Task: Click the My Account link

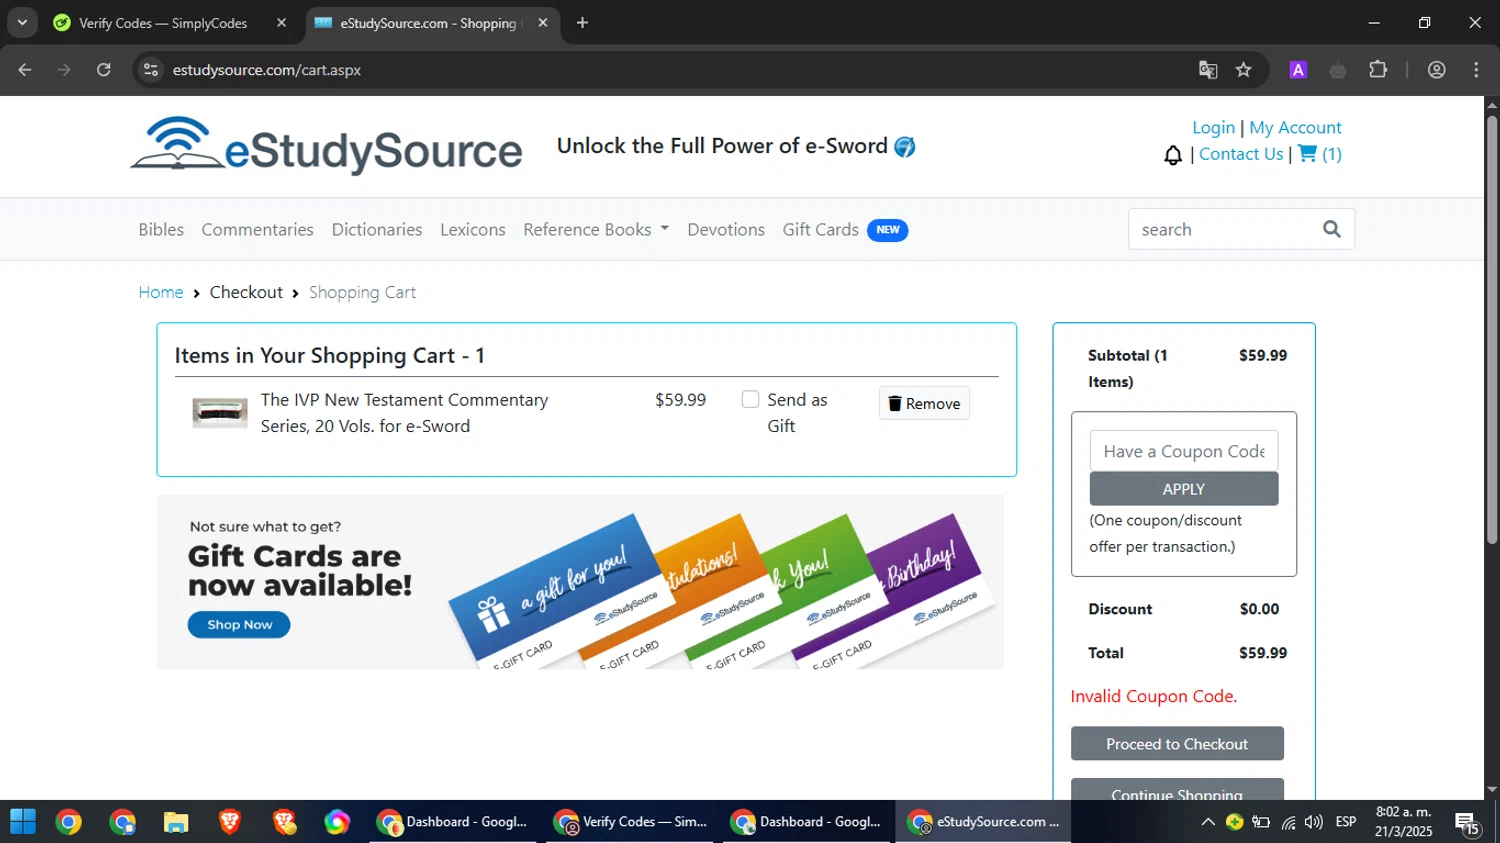Action: click(1295, 127)
